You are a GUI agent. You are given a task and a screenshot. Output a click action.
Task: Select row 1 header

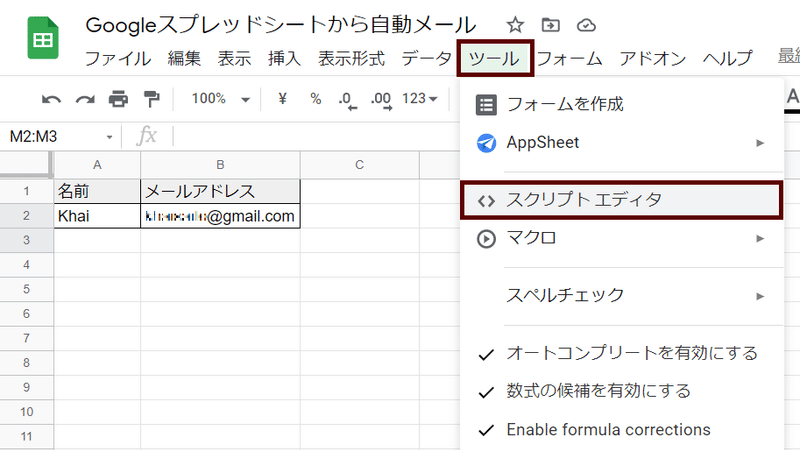pyautogui.click(x=27, y=191)
